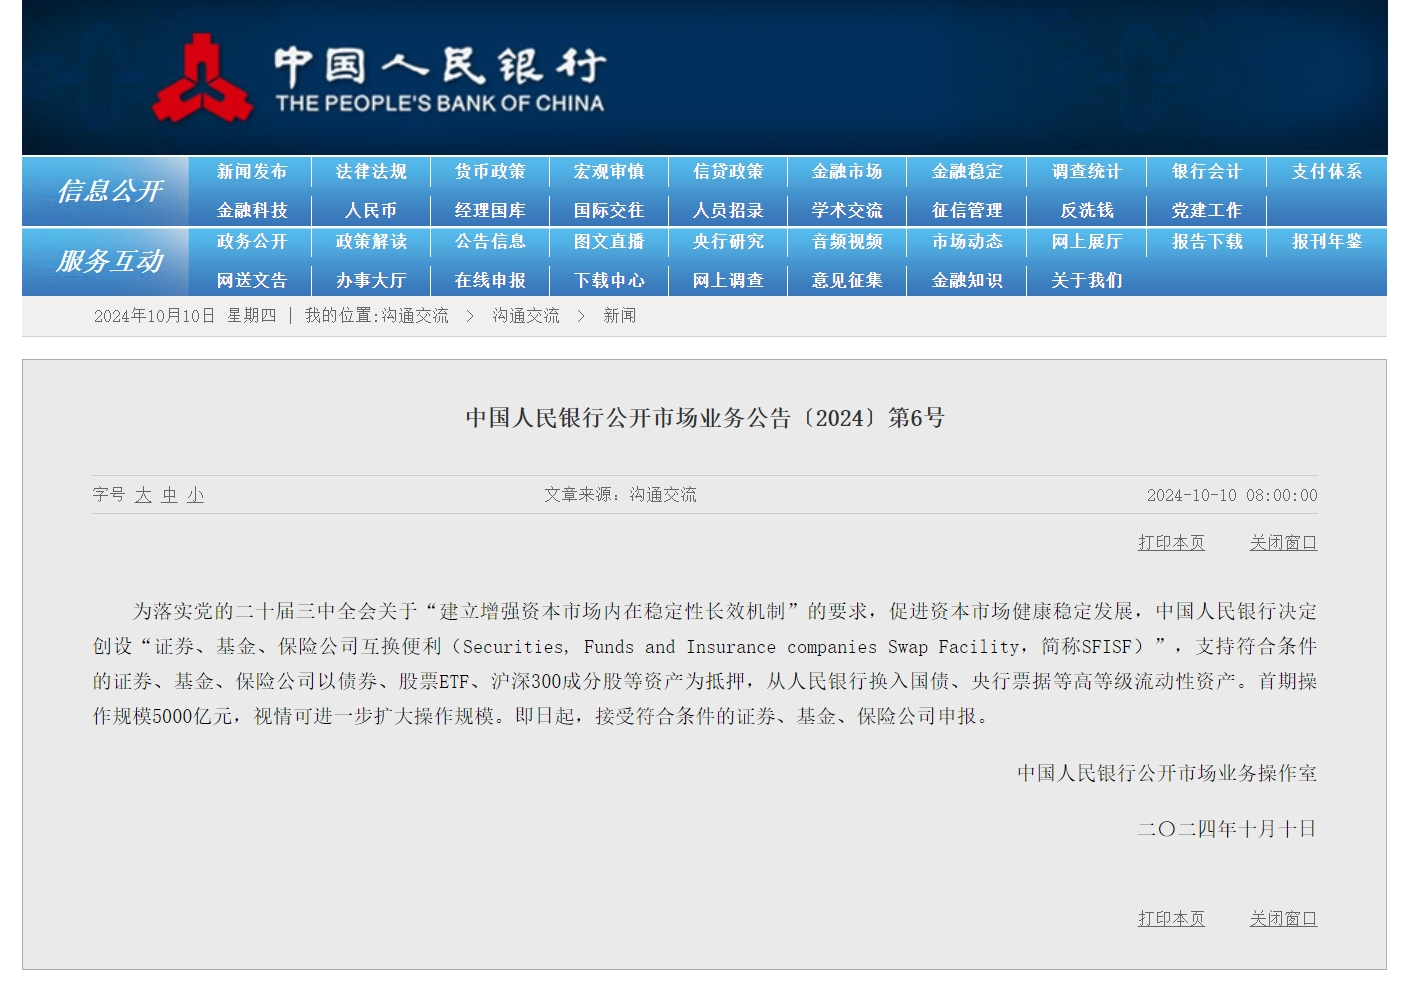Go to the 下载中心 section
Image resolution: width=1410 pixels, height=990 pixels.
click(610, 281)
